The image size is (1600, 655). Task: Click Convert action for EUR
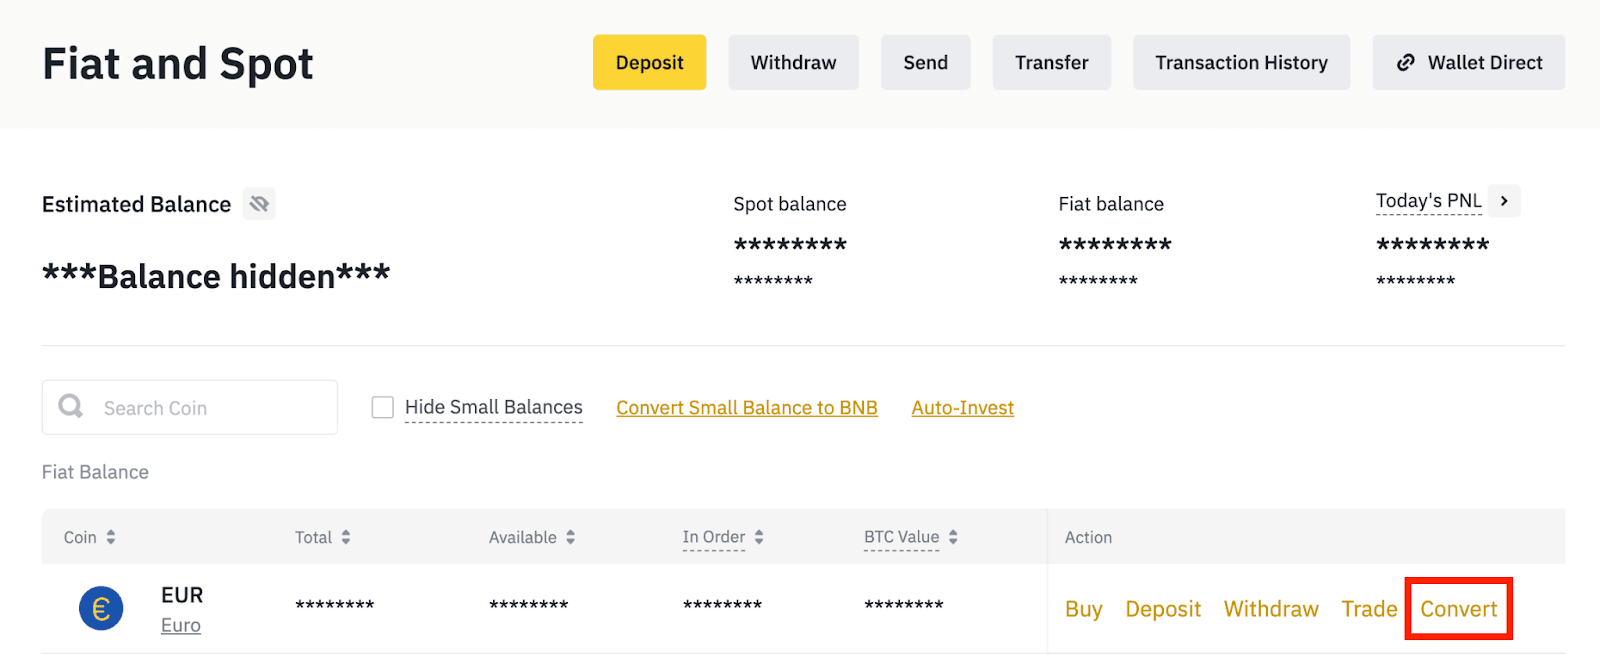tap(1458, 609)
